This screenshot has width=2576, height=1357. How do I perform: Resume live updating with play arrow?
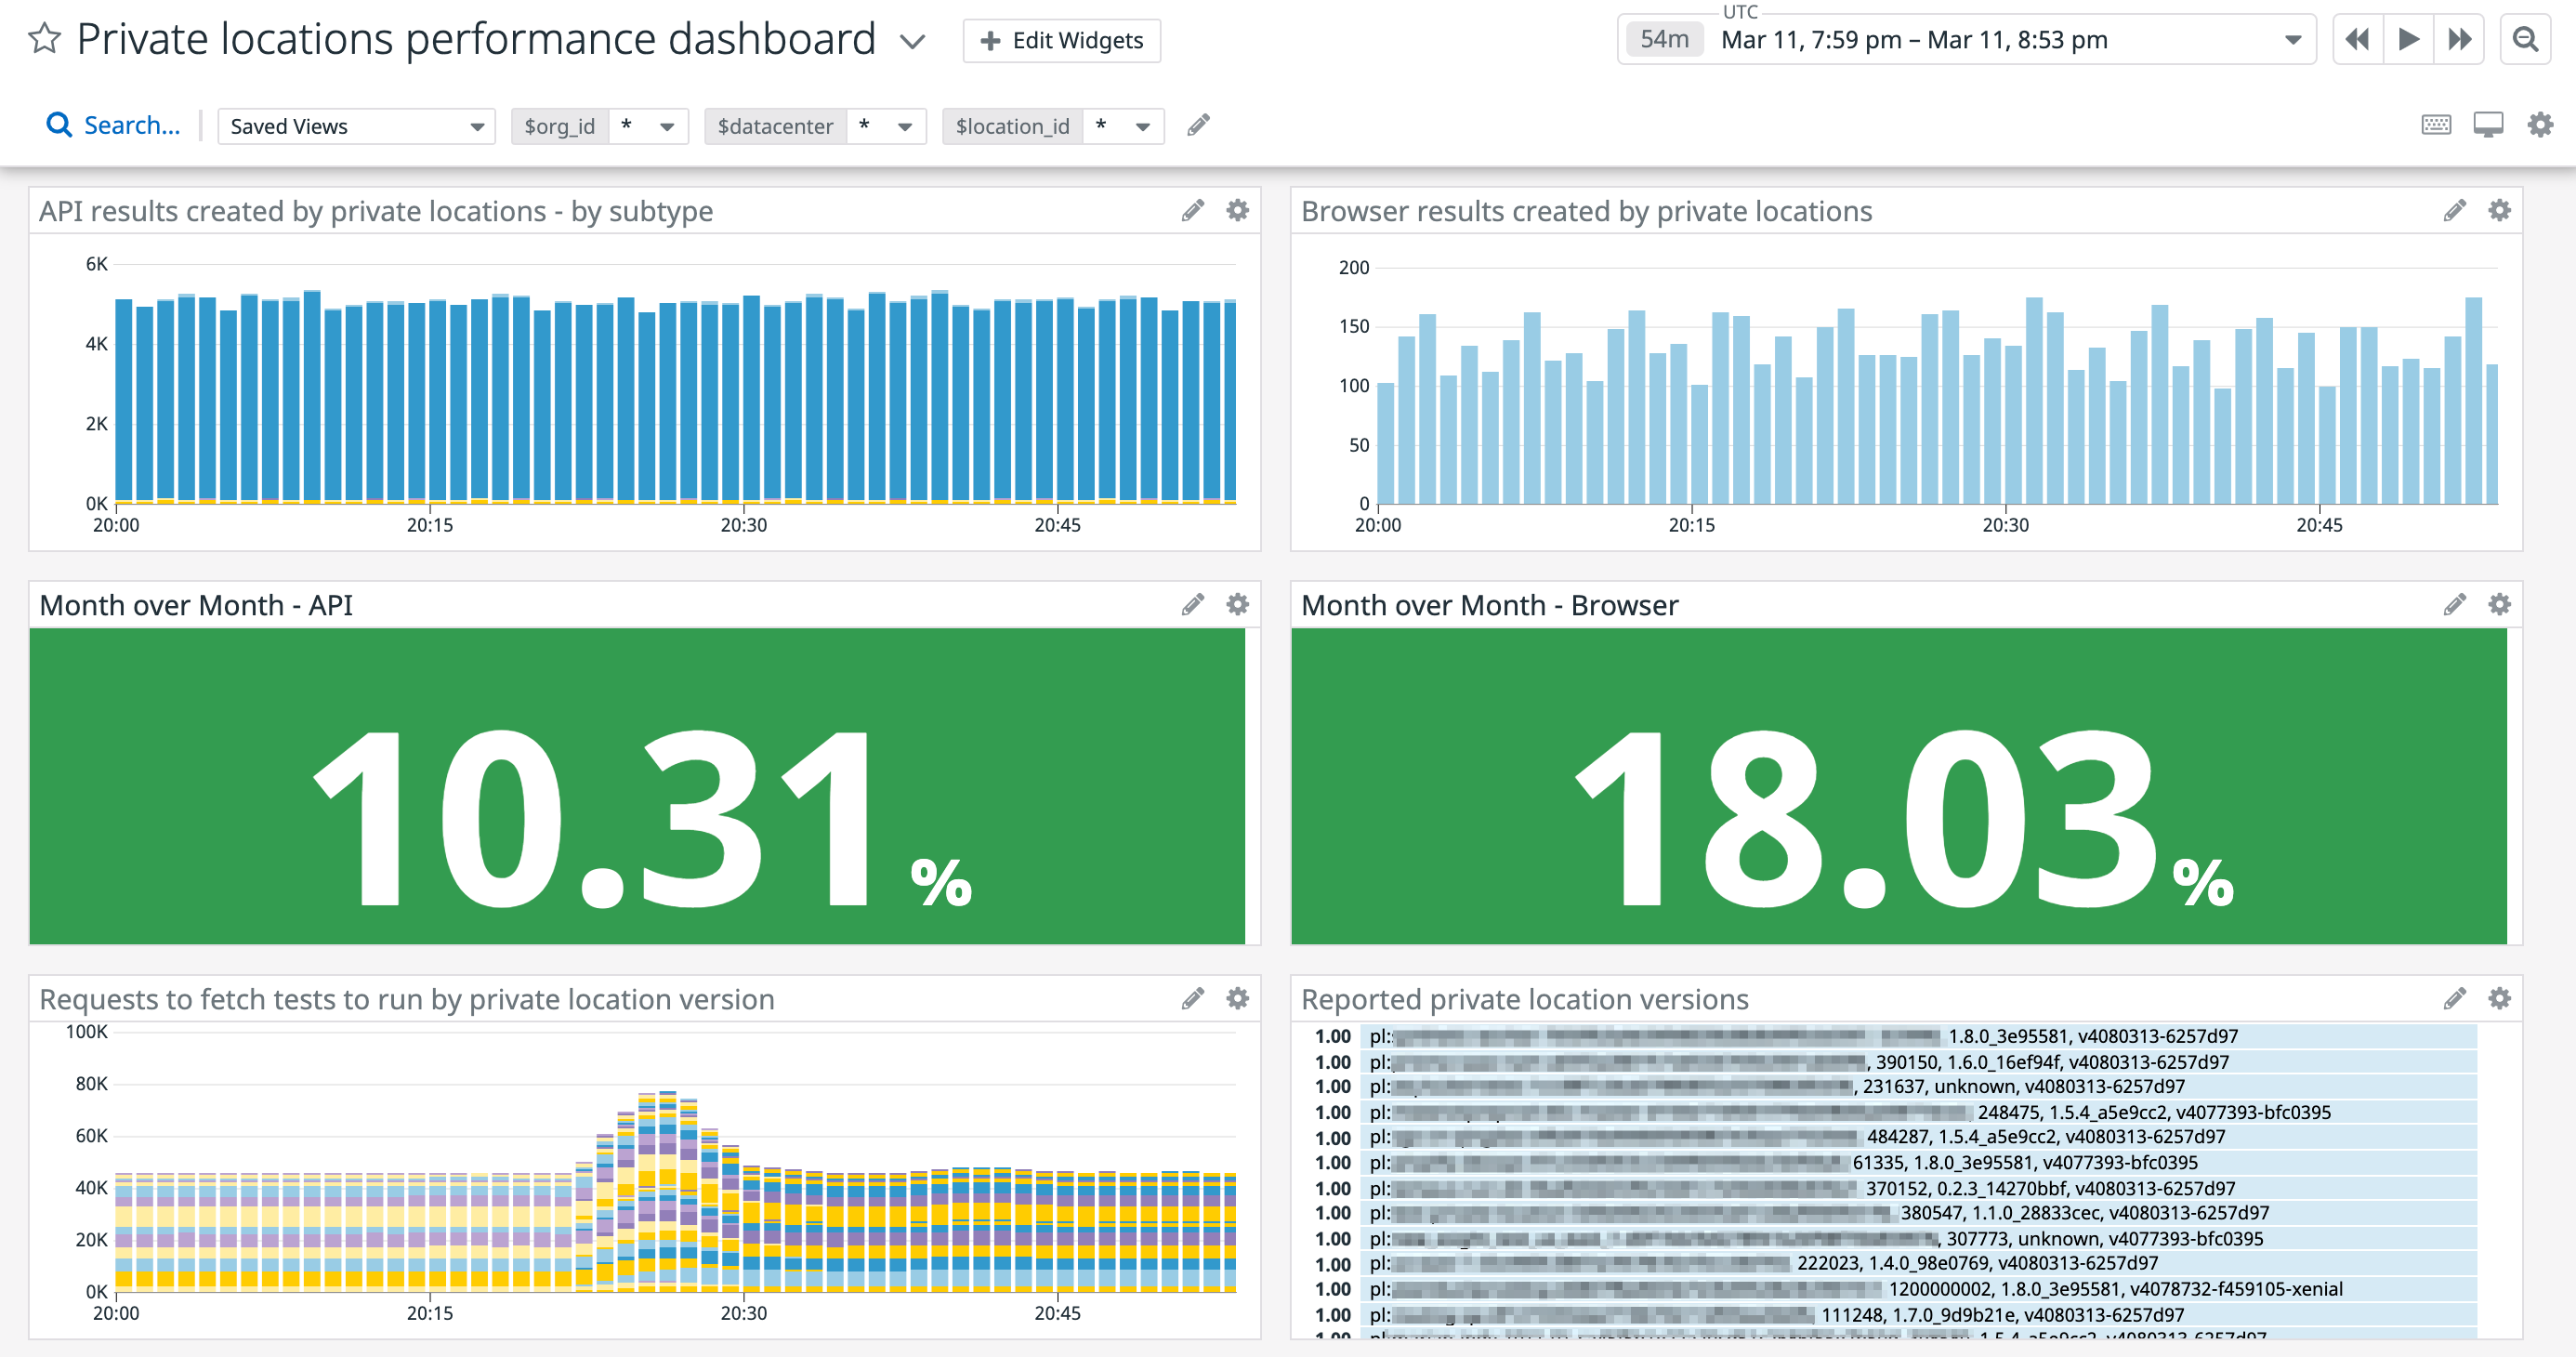(x=2409, y=39)
